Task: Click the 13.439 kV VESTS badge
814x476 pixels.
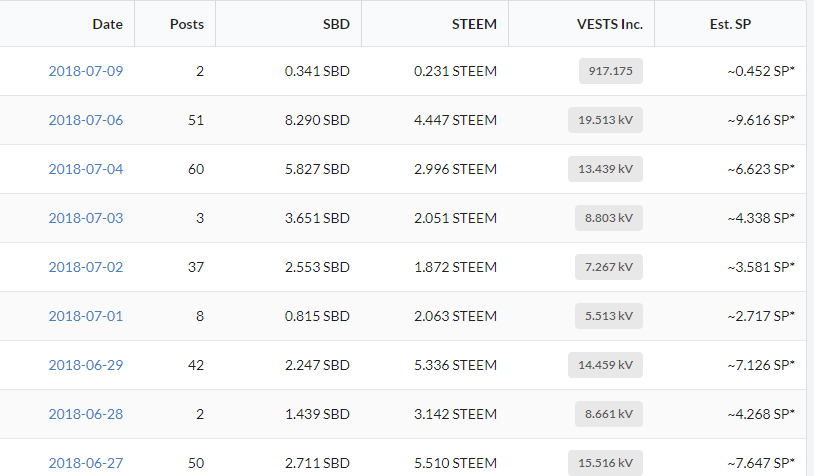Action: pos(605,169)
